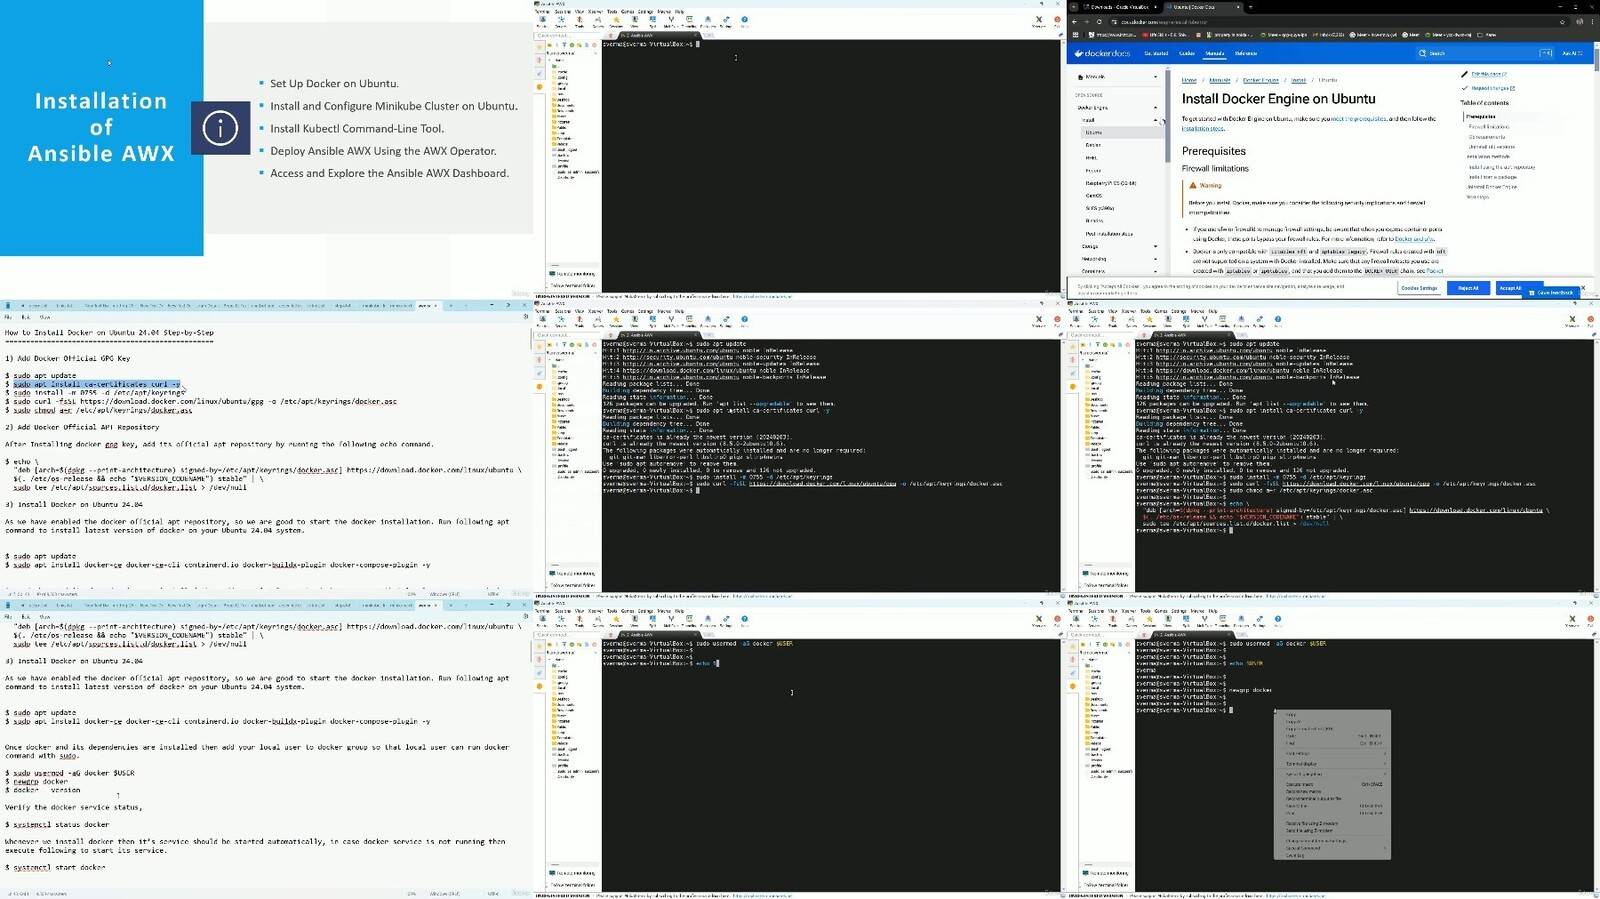Open Reference in Docker Docs navigation
Image resolution: width=1600 pixels, height=899 pixels.
click(x=1246, y=53)
